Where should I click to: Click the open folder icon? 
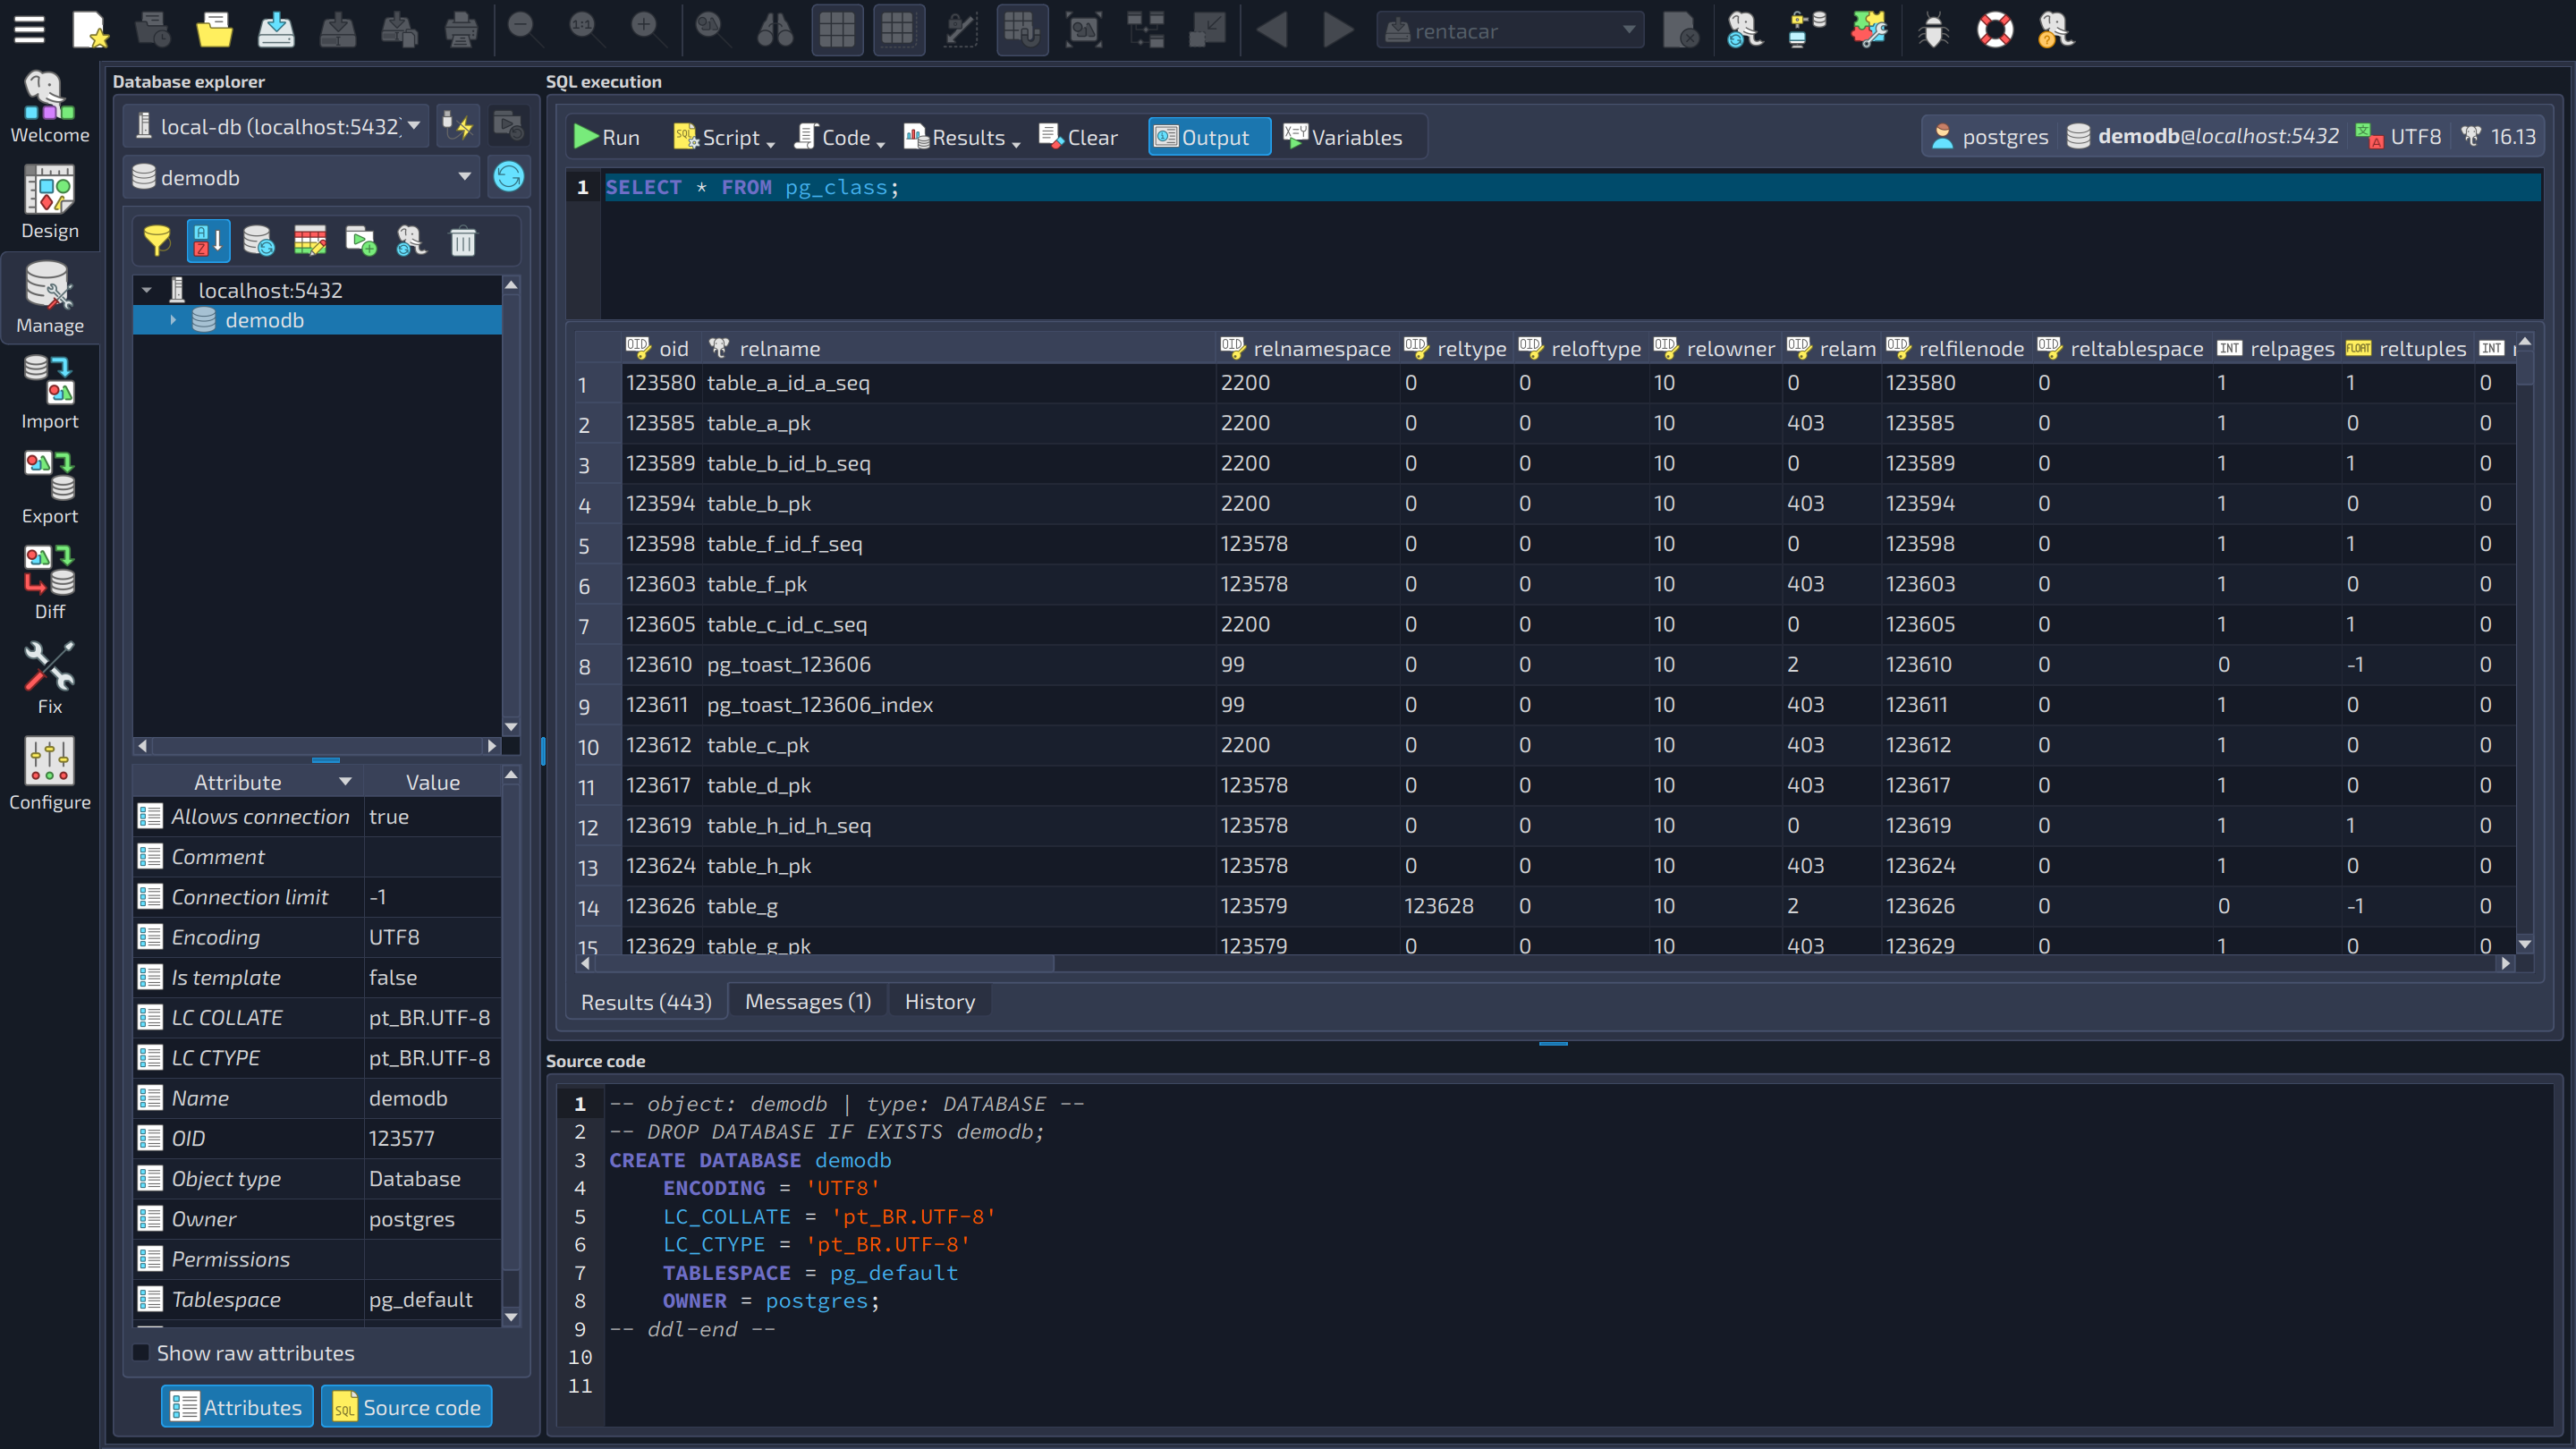(214, 29)
